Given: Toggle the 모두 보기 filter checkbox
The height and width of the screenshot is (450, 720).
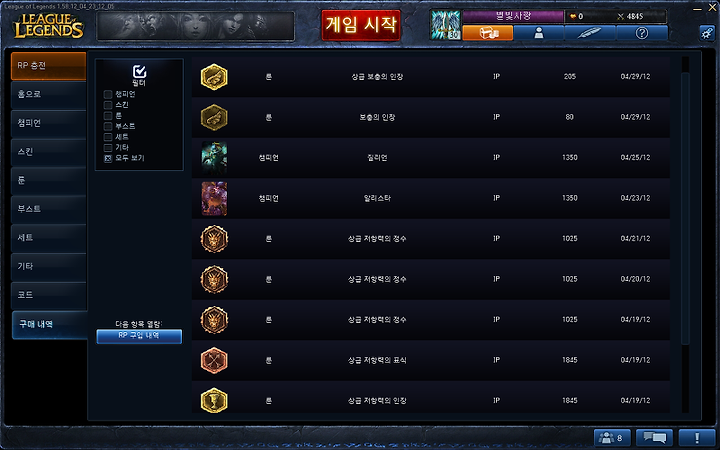Looking at the screenshot, I should point(108,158).
